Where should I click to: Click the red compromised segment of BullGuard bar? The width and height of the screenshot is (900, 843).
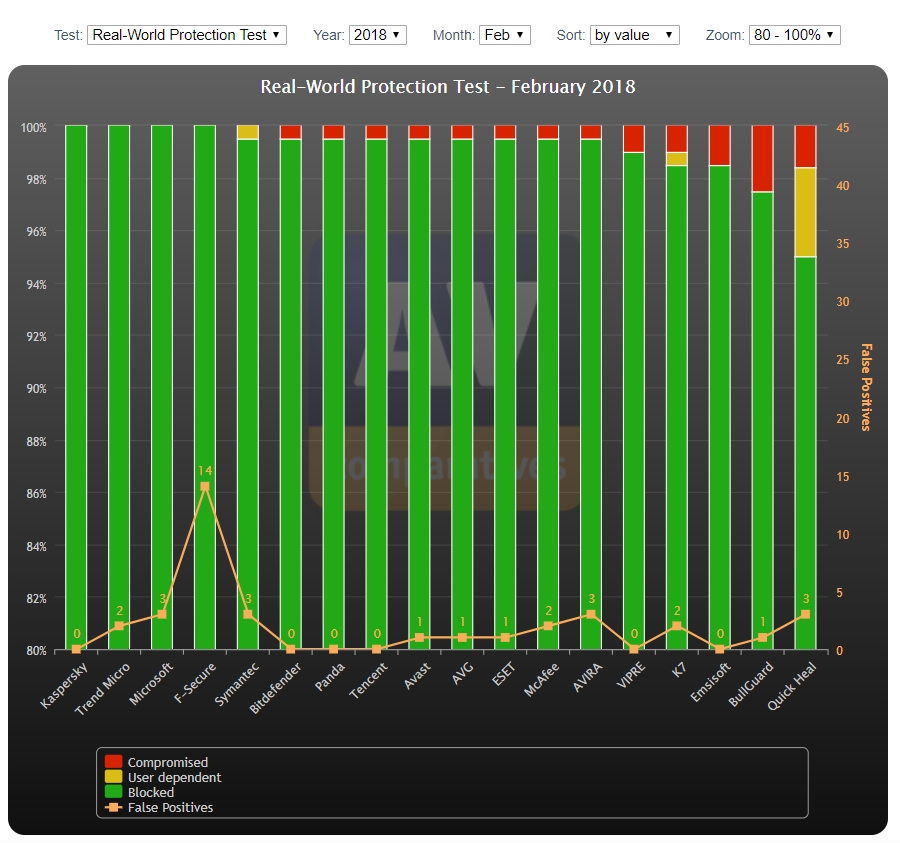(762, 158)
